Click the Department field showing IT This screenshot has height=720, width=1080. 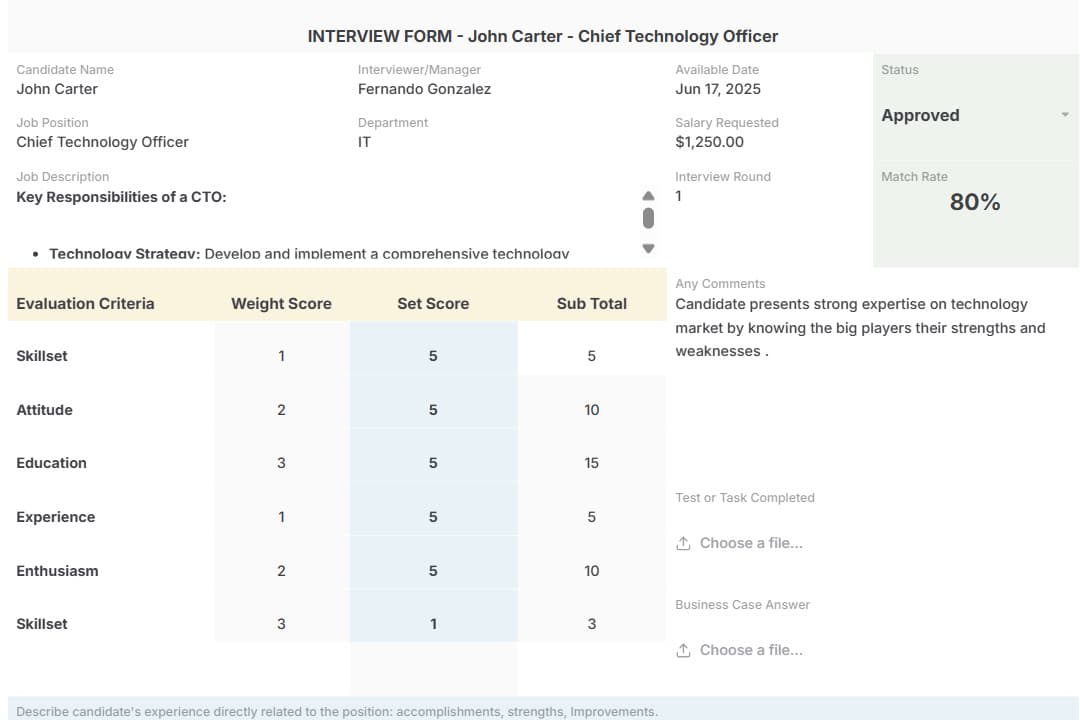coord(364,142)
